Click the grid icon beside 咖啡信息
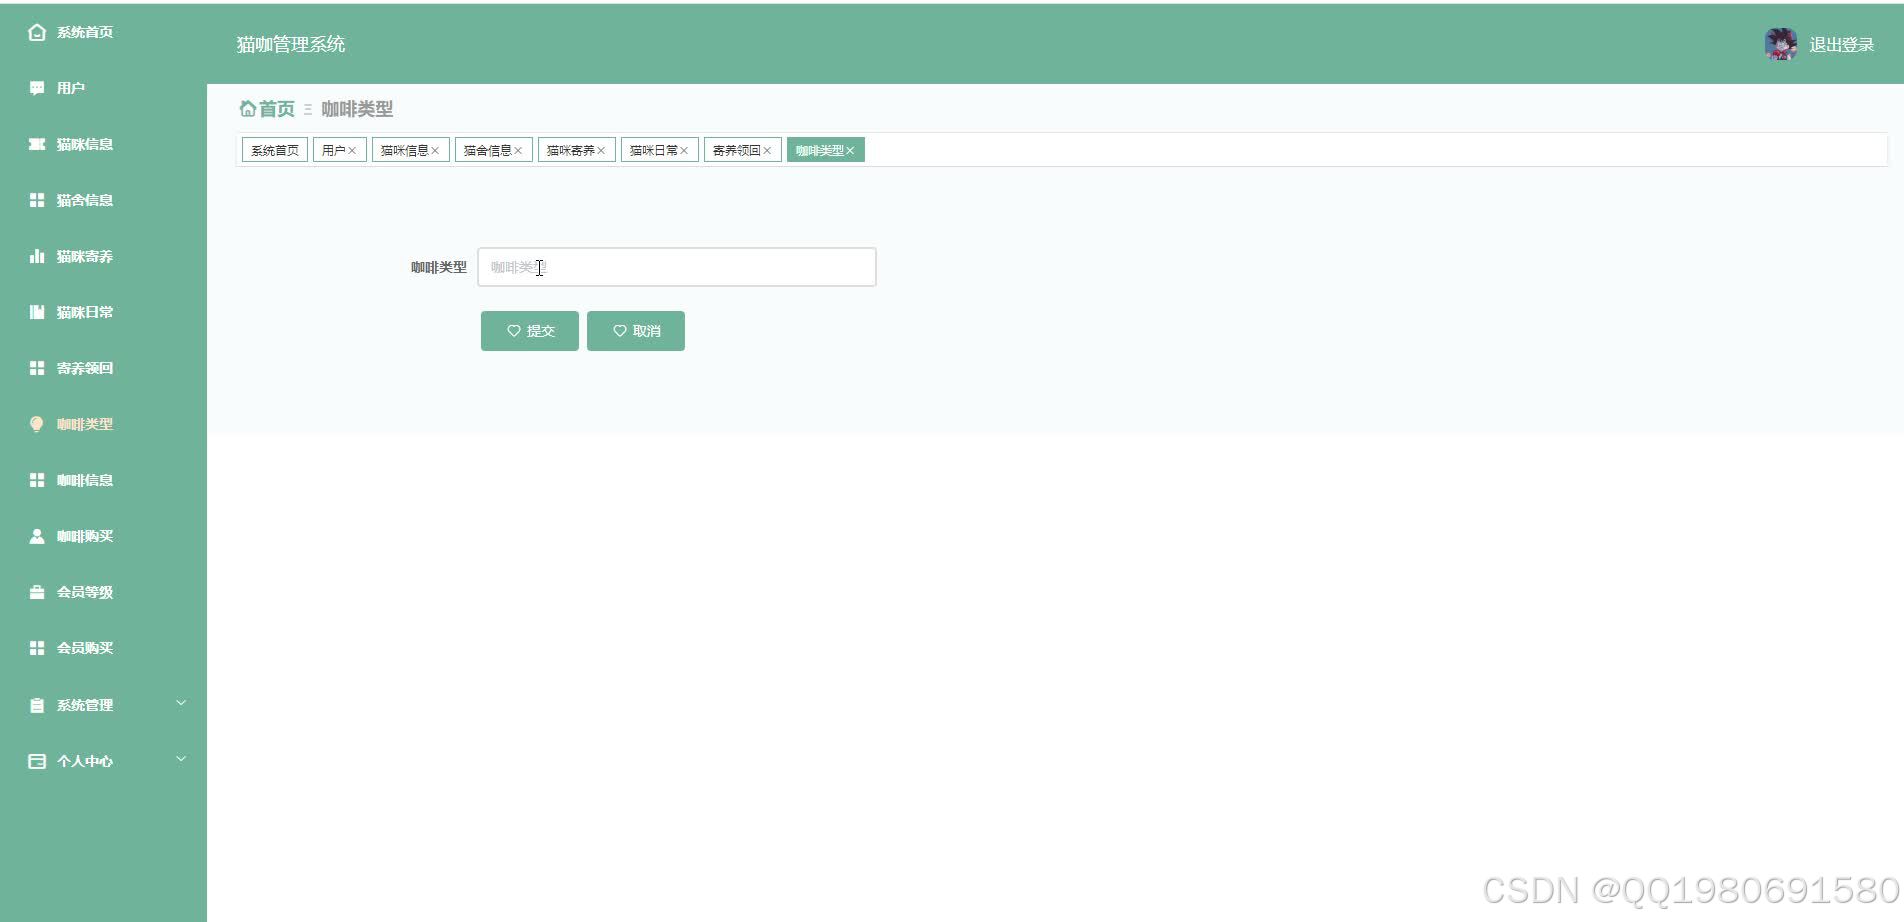This screenshot has width=1904, height=922. pos(37,480)
